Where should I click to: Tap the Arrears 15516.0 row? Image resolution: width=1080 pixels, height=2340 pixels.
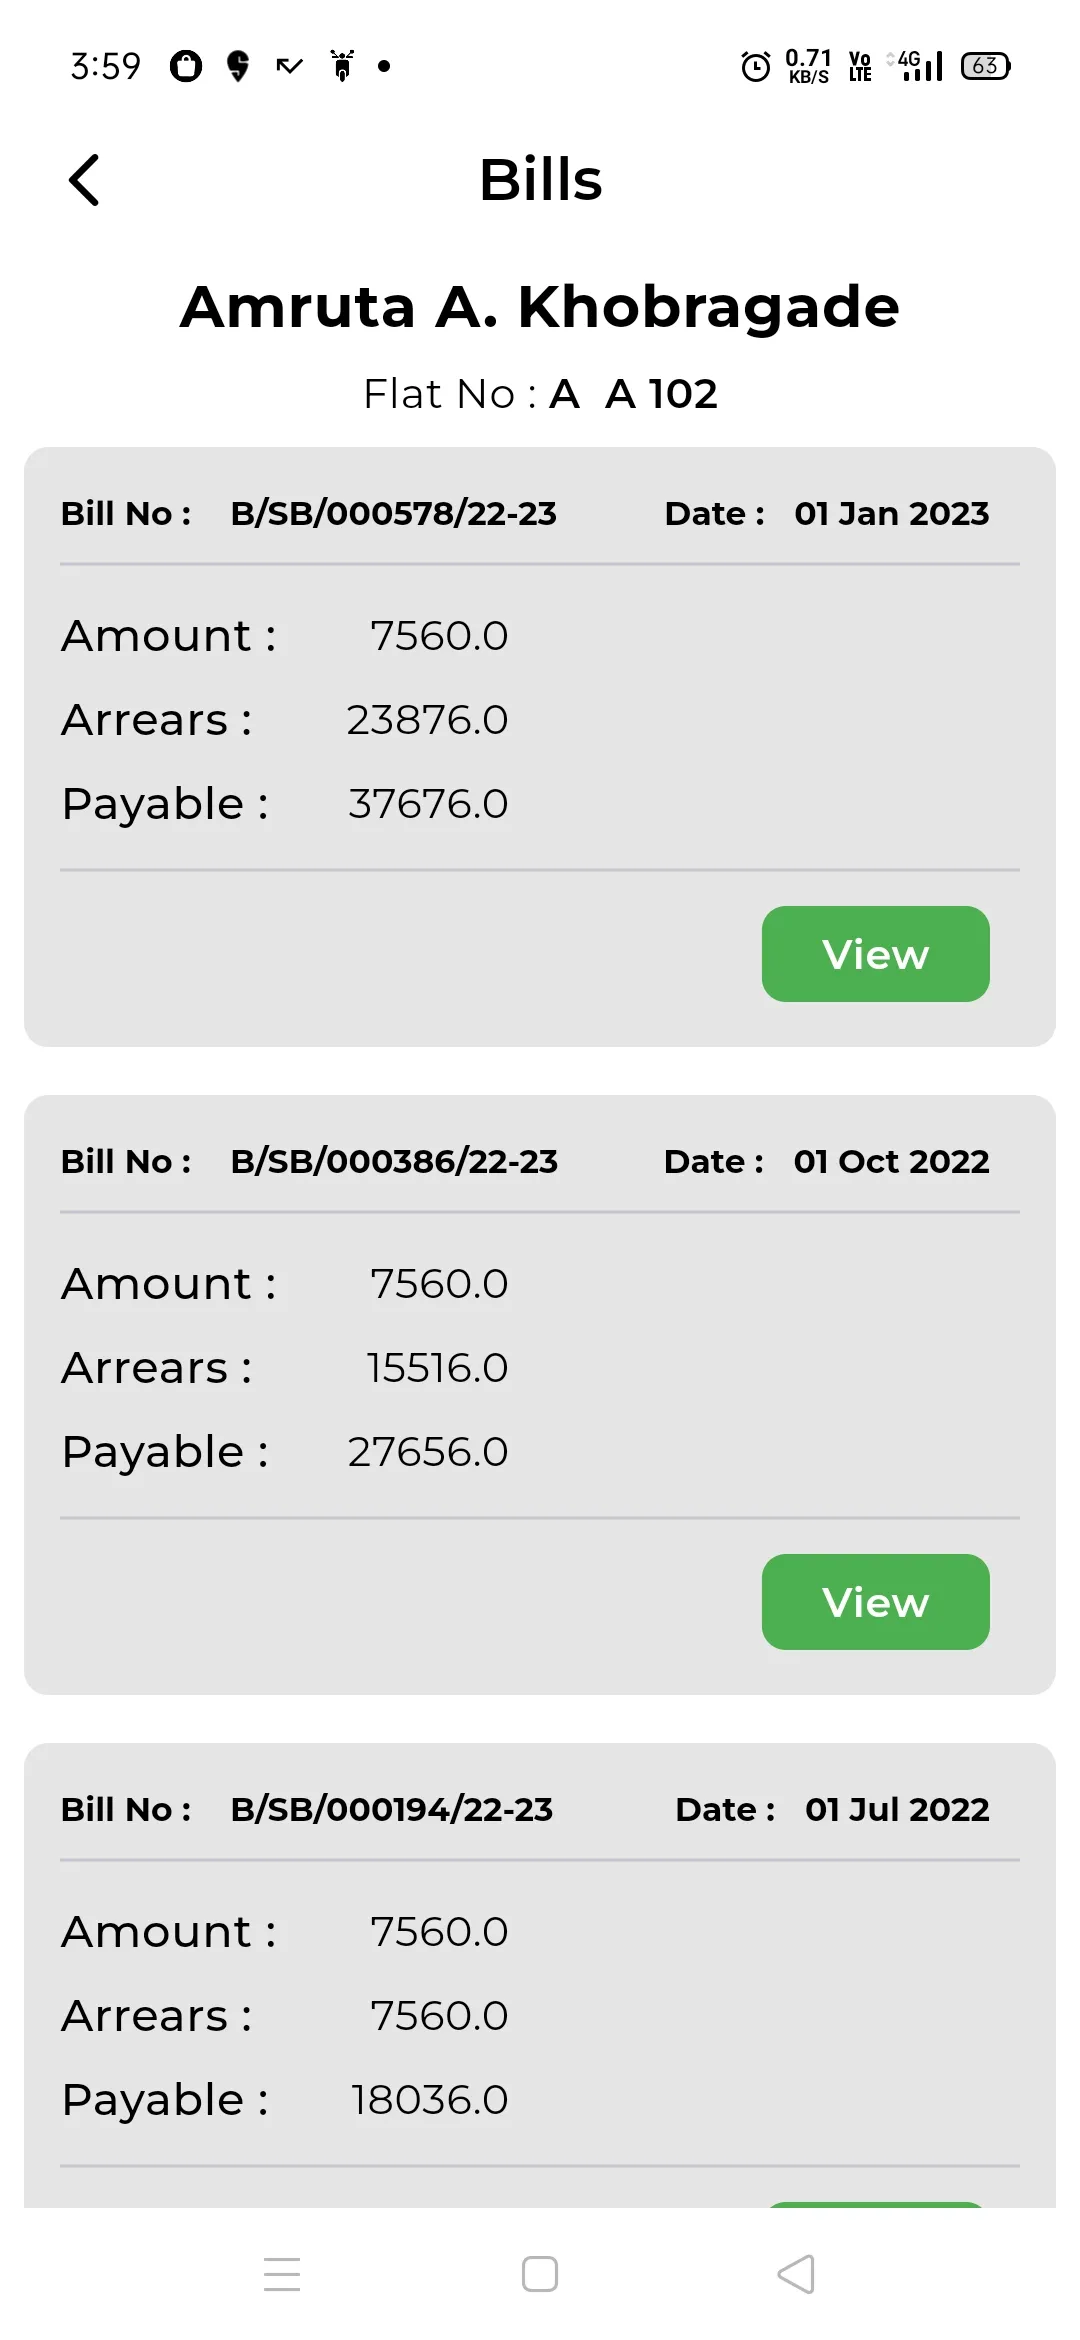tap(285, 1368)
